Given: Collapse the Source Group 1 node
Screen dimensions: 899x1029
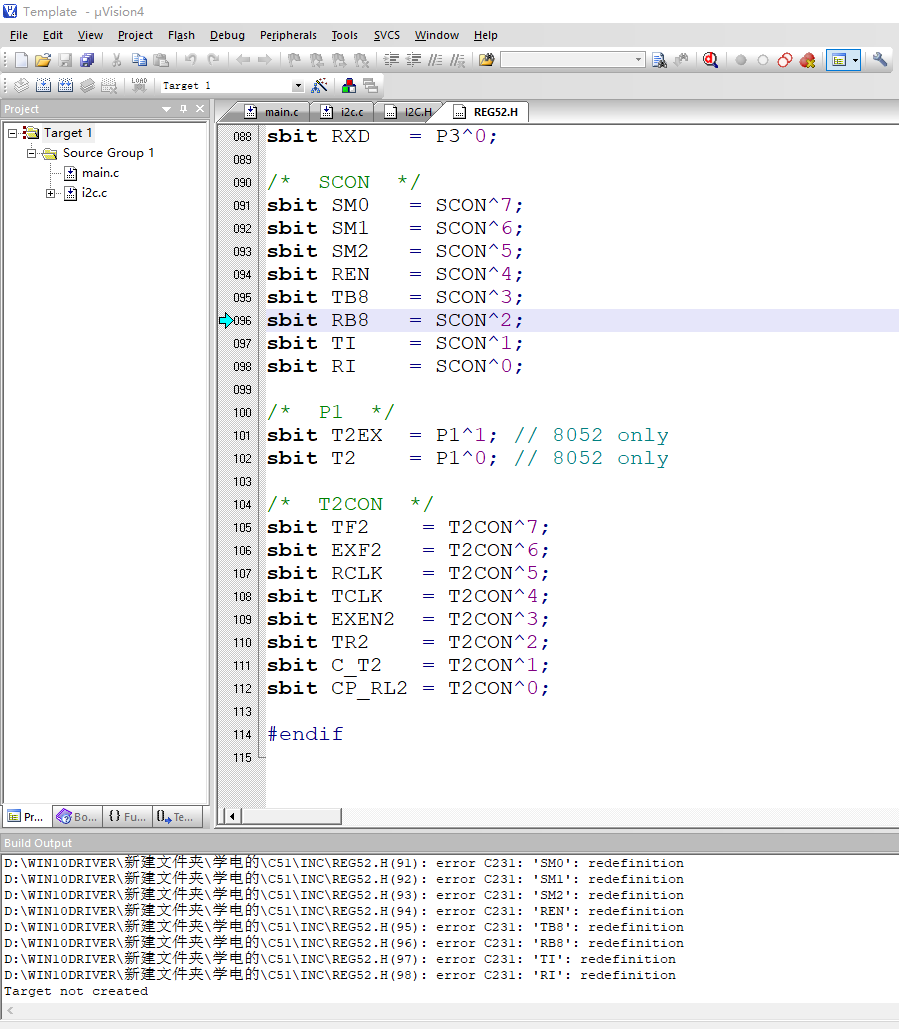Looking at the screenshot, I should pyautogui.click(x=31, y=154).
